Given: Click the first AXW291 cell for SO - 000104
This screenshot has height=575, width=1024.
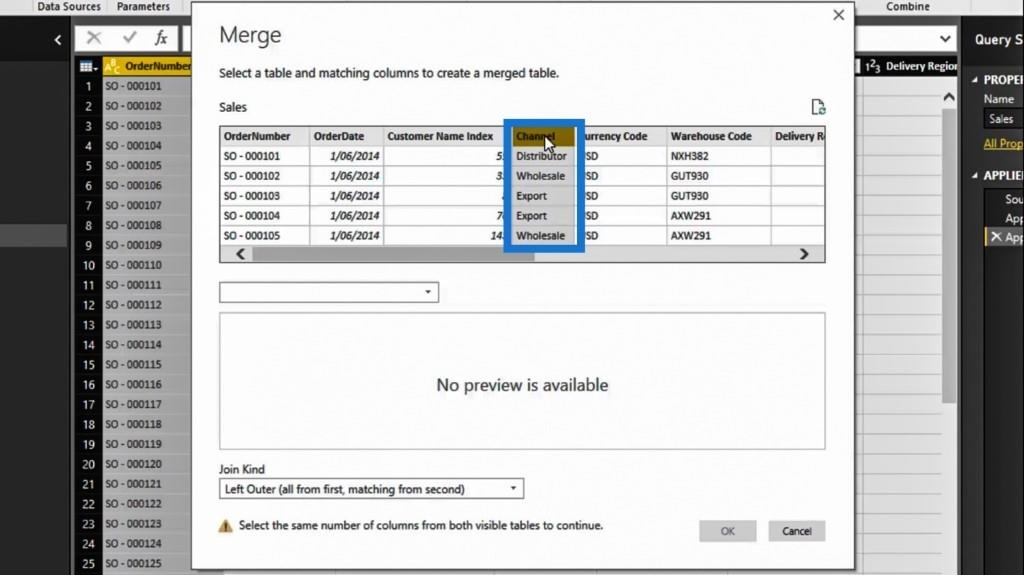Looking at the screenshot, I should (x=718, y=216).
